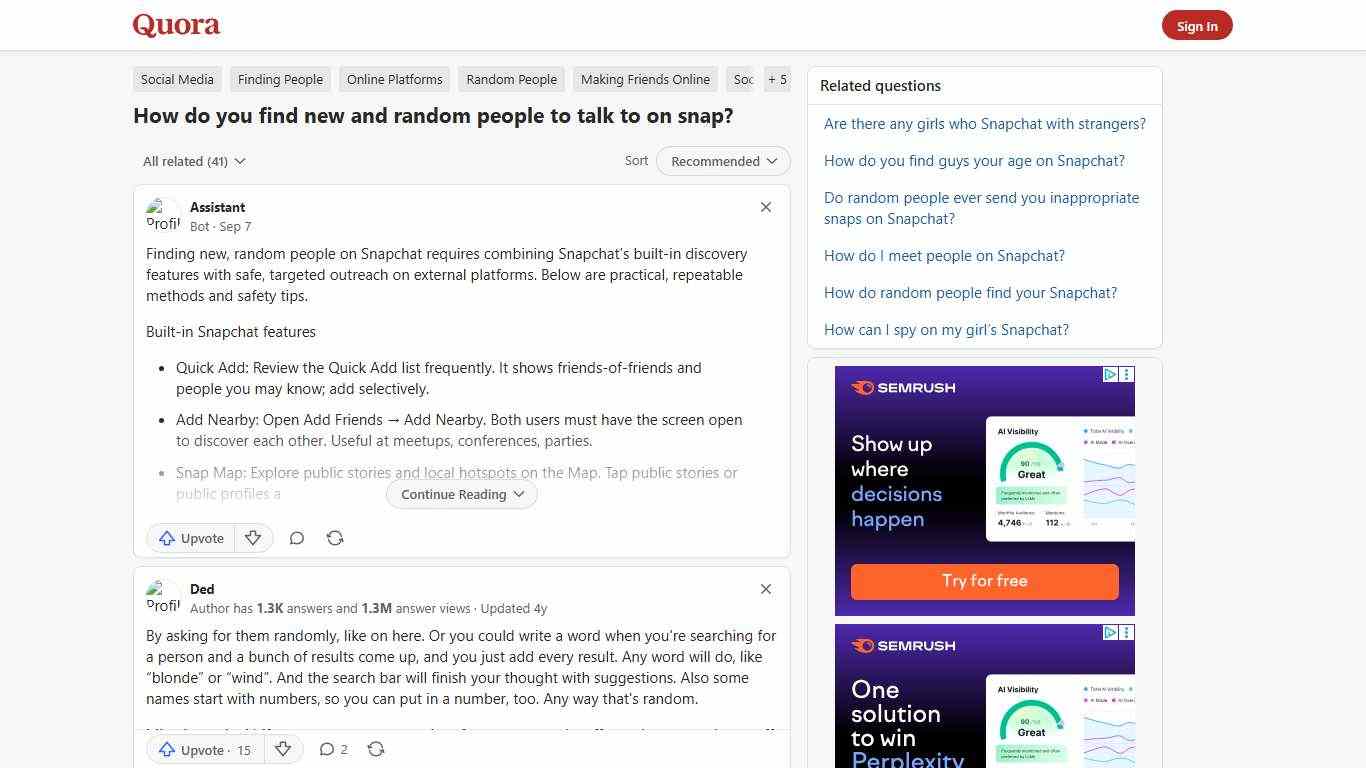Expand Continue Reading on Assistant's answer

tap(461, 494)
